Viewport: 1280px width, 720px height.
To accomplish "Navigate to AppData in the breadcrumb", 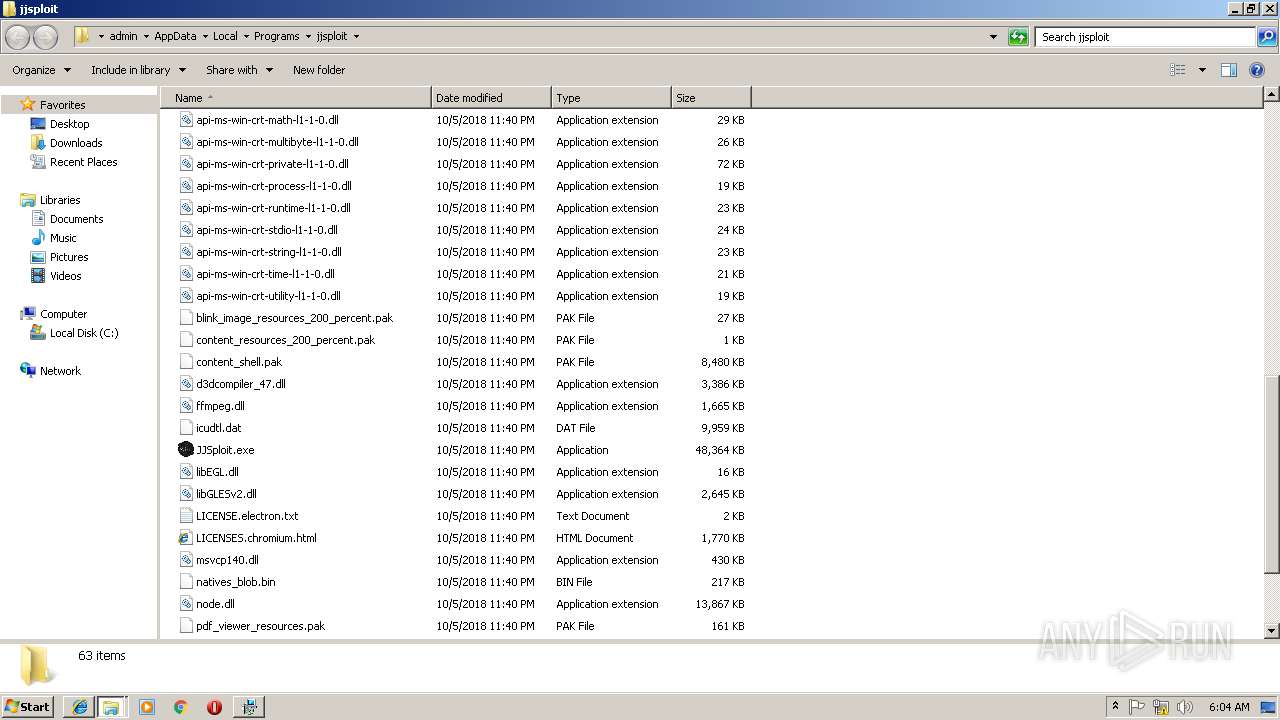I will pos(175,37).
